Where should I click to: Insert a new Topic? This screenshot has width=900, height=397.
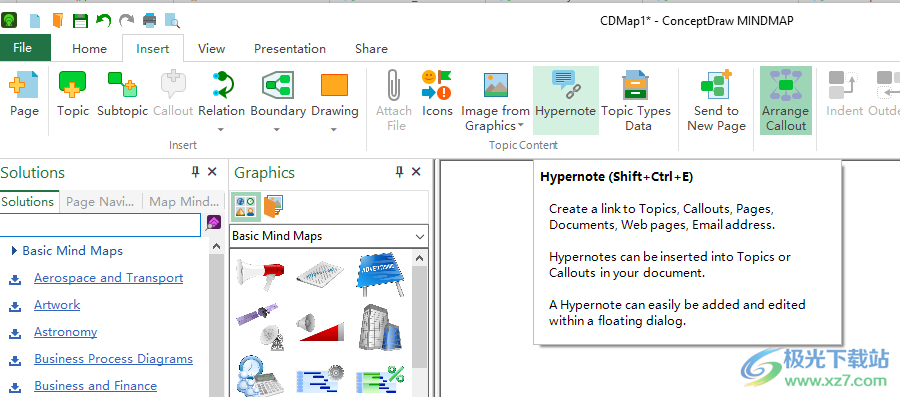tap(73, 94)
